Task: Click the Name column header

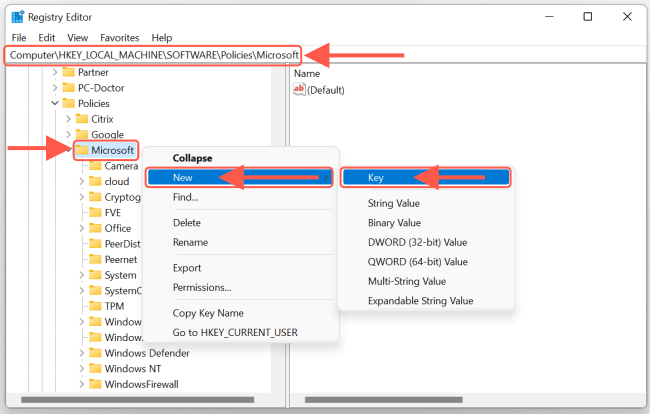Action: tap(308, 73)
